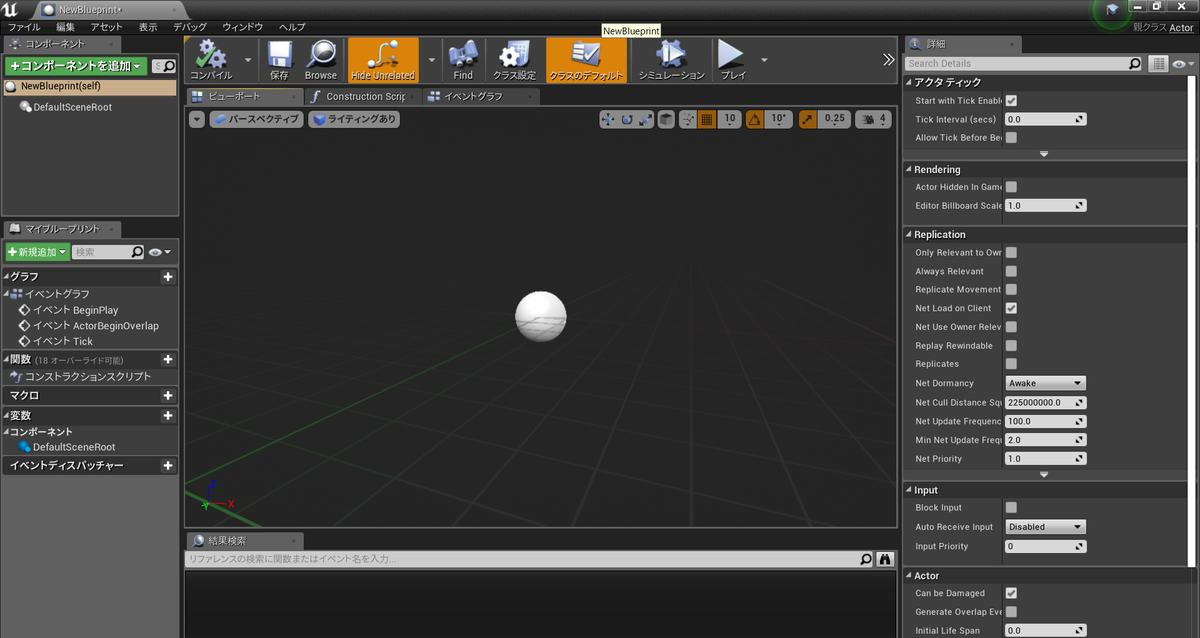The image size is (1200, 638).
Task: Open the Net Dormancy Awake dropdown
Action: pos(1045,383)
